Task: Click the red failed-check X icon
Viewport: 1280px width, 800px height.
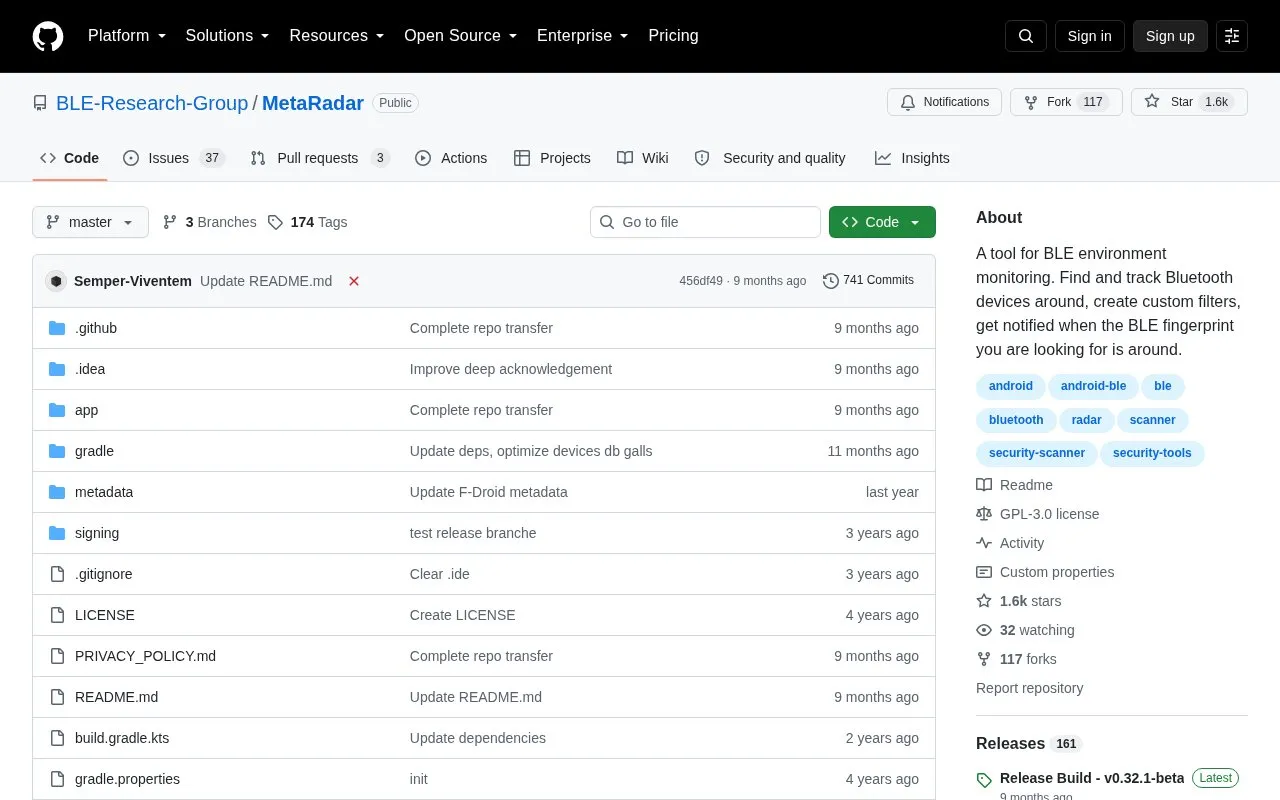Action: [354, 281]
